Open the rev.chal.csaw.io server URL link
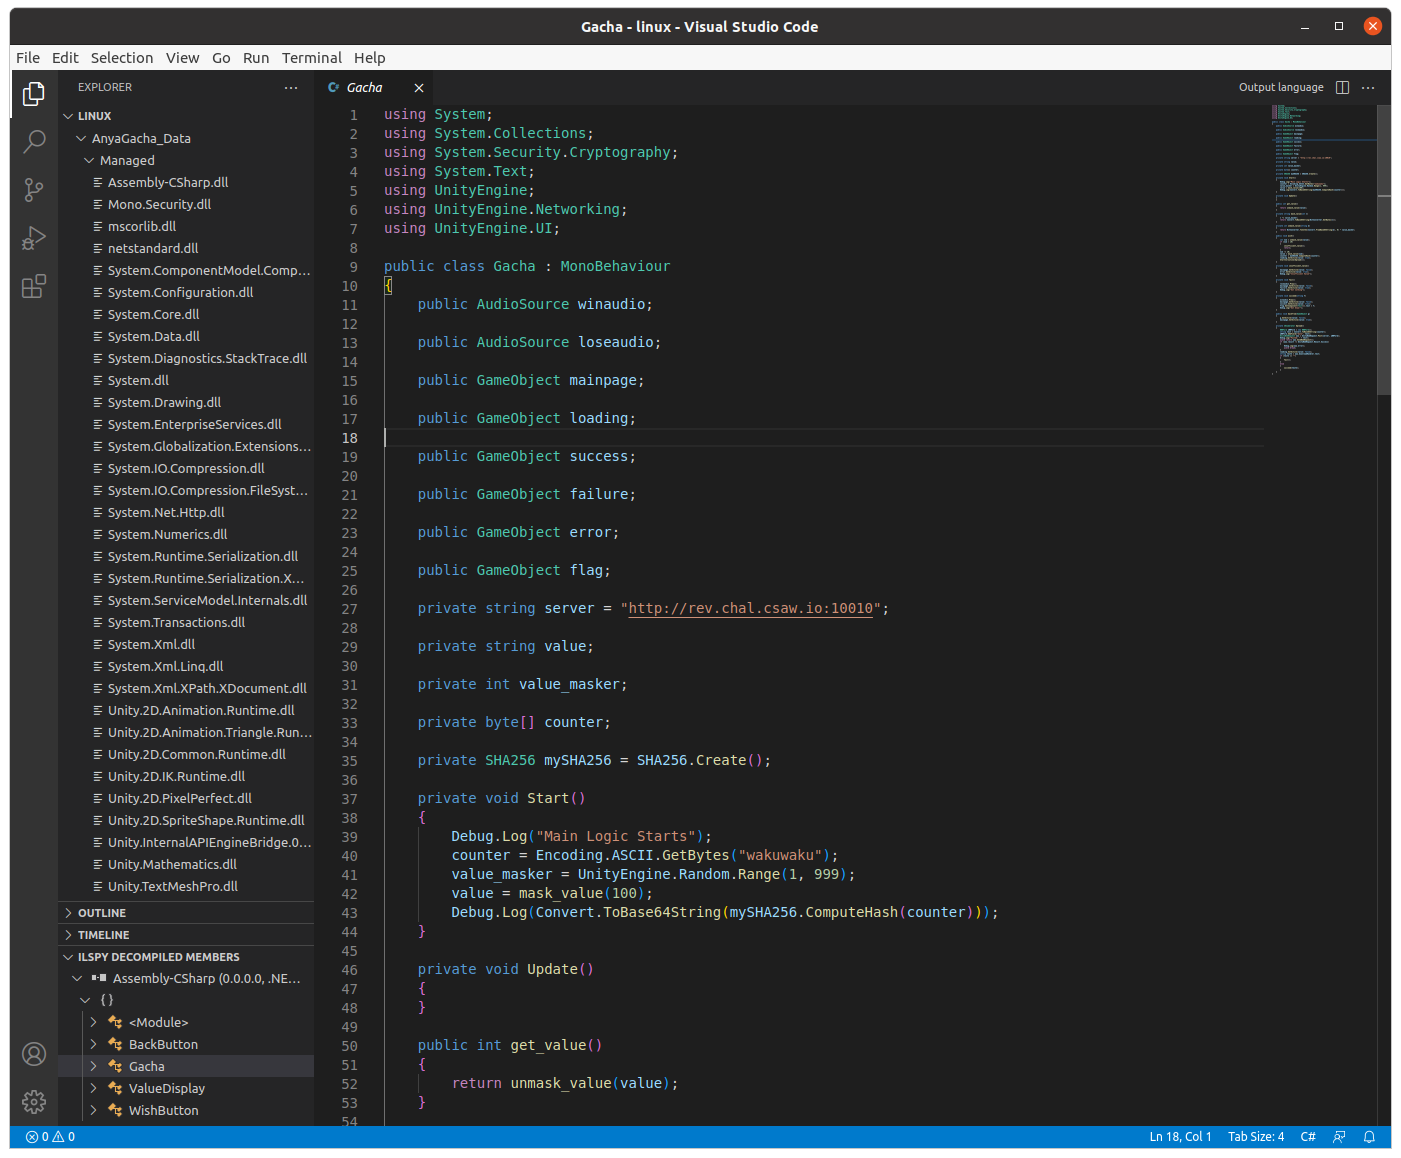This screenshot has width=1401, height=1158. tap(750, 608)
